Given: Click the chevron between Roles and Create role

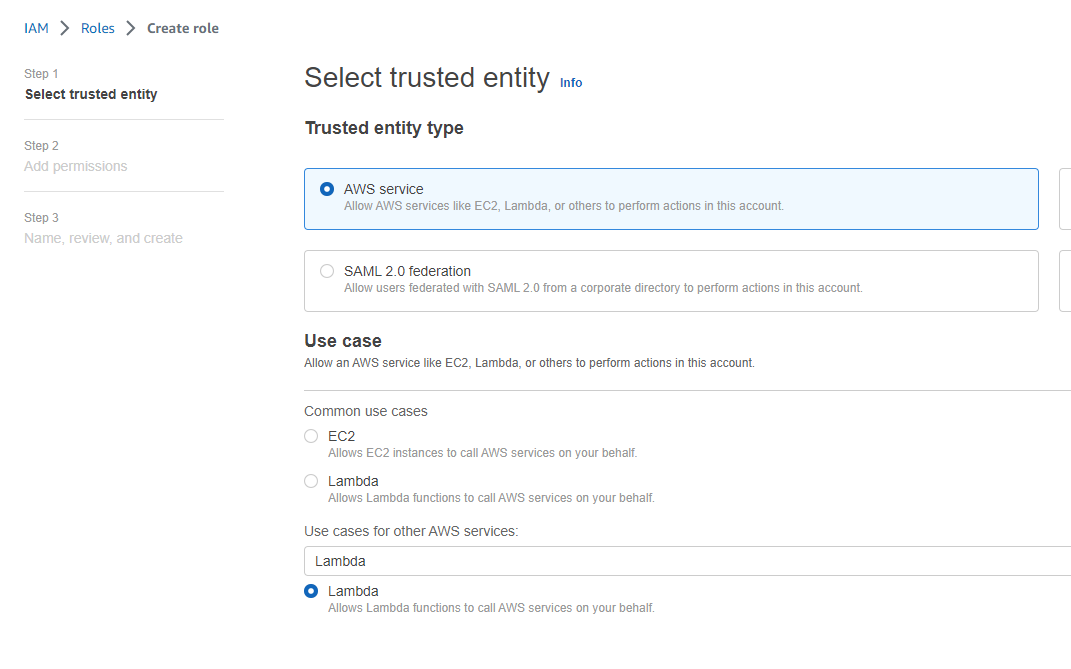Looking at the screenshot, I should 131,28.
